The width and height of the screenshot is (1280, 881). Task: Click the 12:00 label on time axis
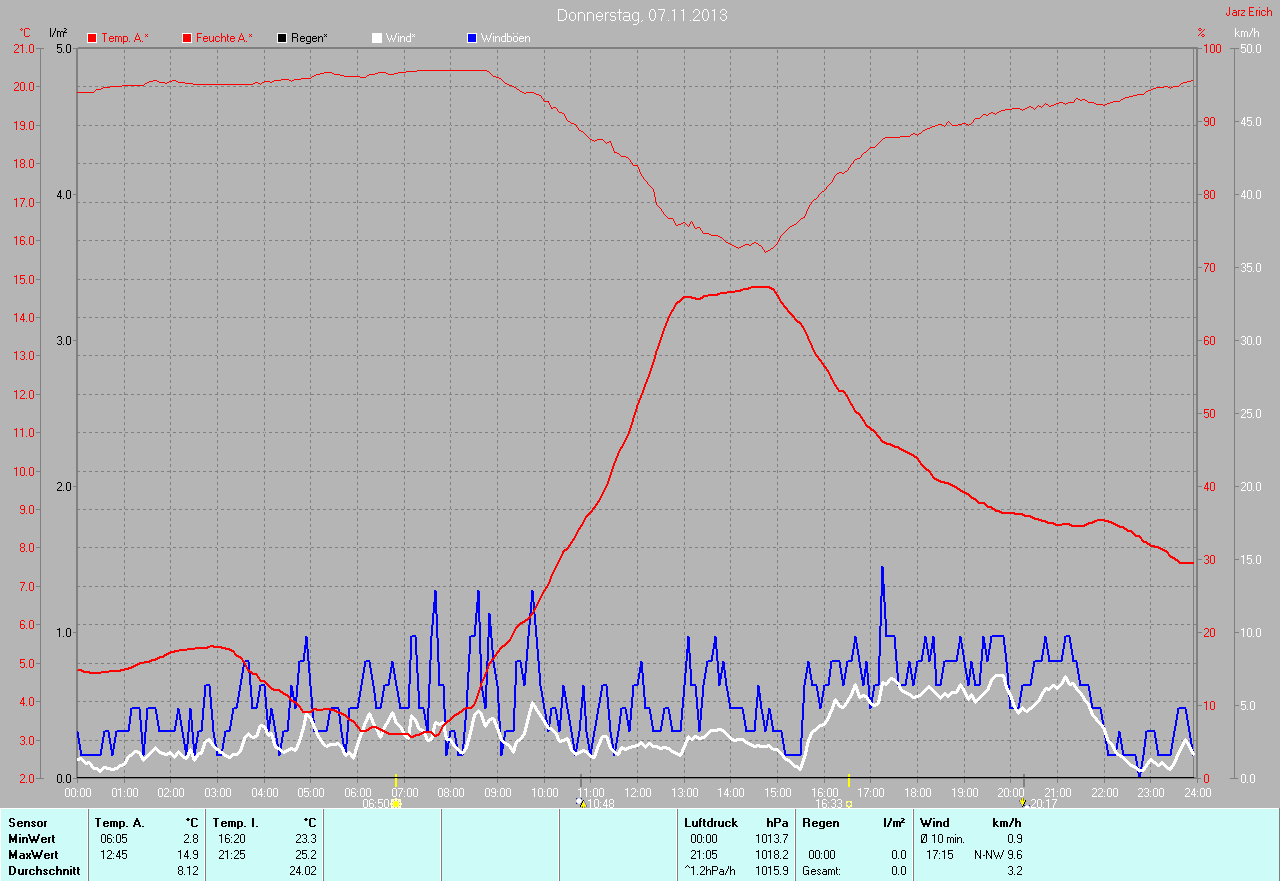(x=637, y=792)
